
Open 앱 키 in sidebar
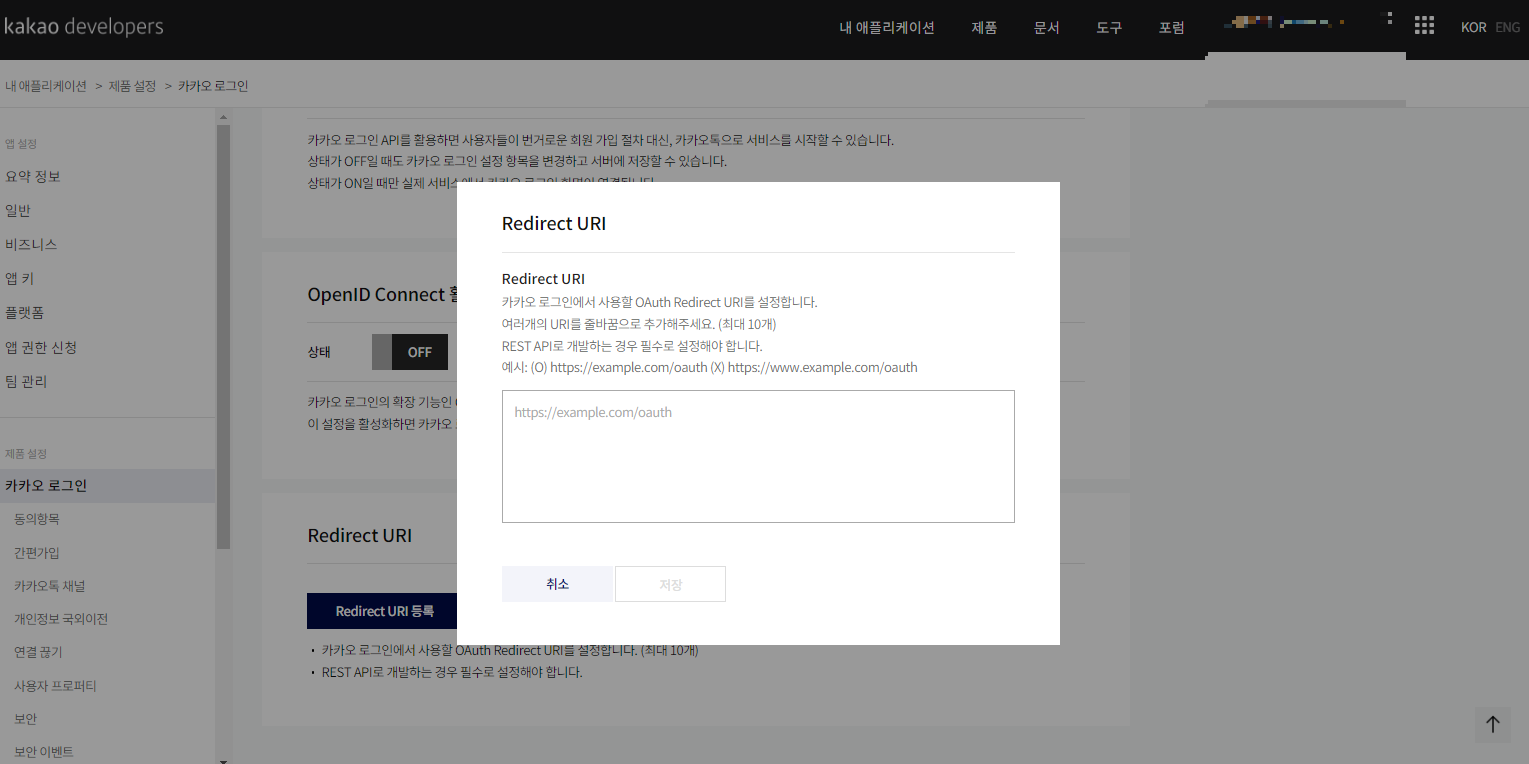[x=20, y=279]
